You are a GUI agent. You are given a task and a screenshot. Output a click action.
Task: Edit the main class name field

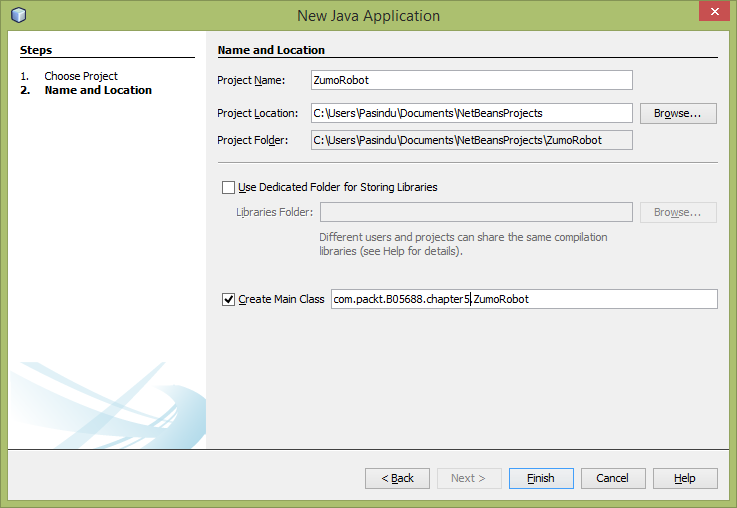pos(524,299)
